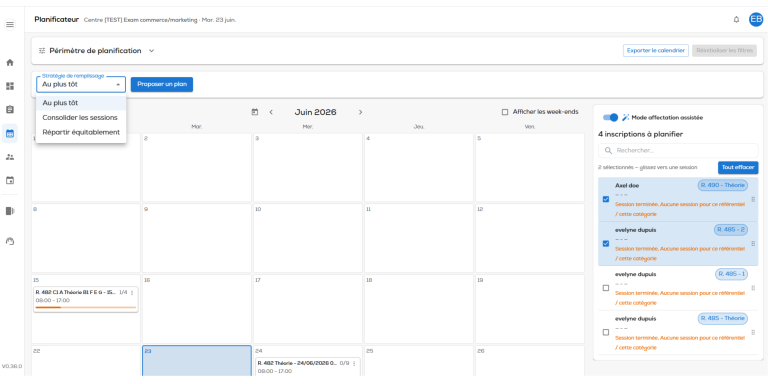Toggle Mode affectation assistée switch
768x384 pixels.
610,118
